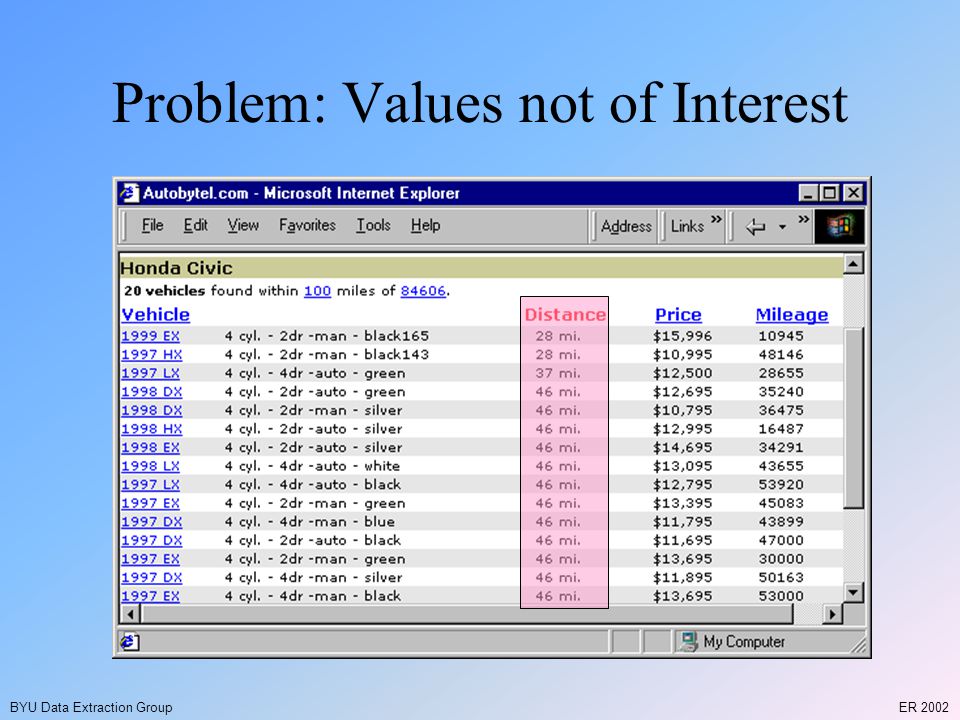Open the 1997 EX with 30000 mileage link
The height and width of the screenshot is (720, 960).
coord(151,559)
